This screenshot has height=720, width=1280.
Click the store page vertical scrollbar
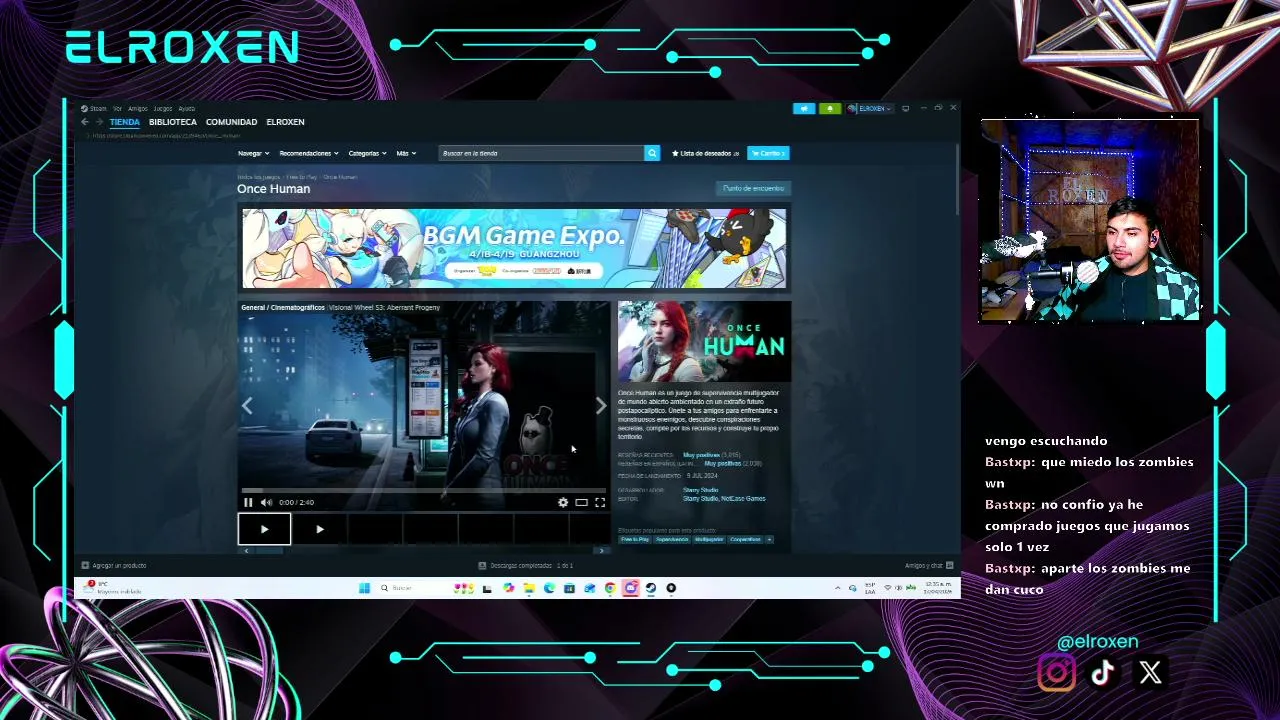[957, 180]
